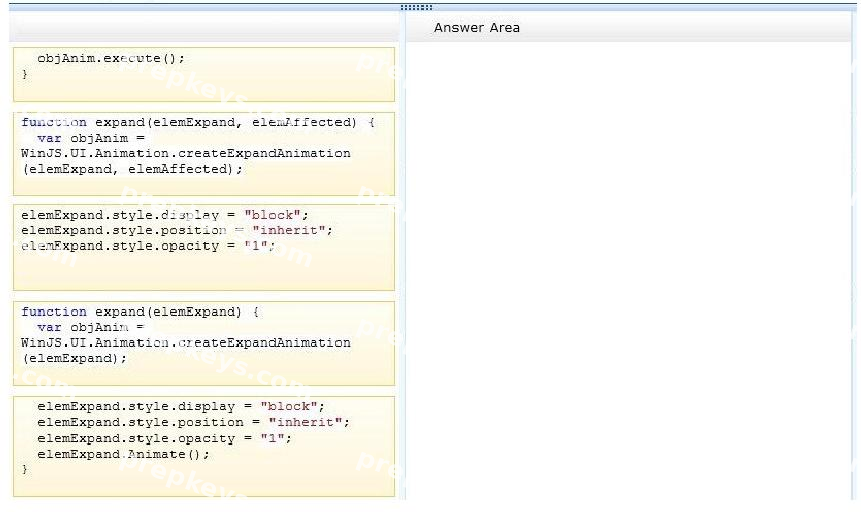This screenshot has width=861, height=512.
Task: Select the expand(elemExpand, elemAffected) function block
Action: 204,154
